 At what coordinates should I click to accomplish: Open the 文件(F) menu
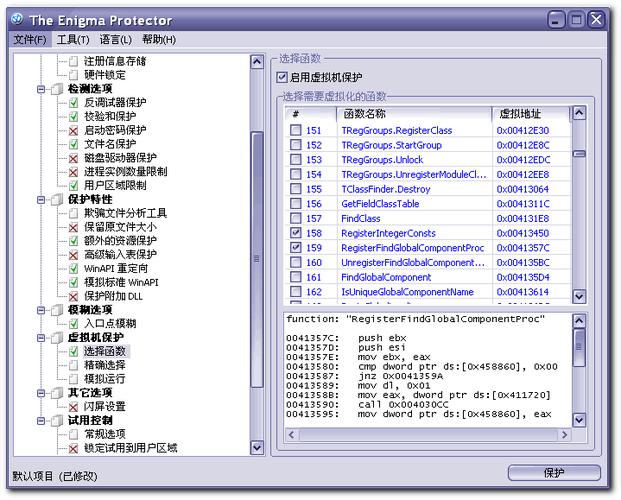pos(30,40)
